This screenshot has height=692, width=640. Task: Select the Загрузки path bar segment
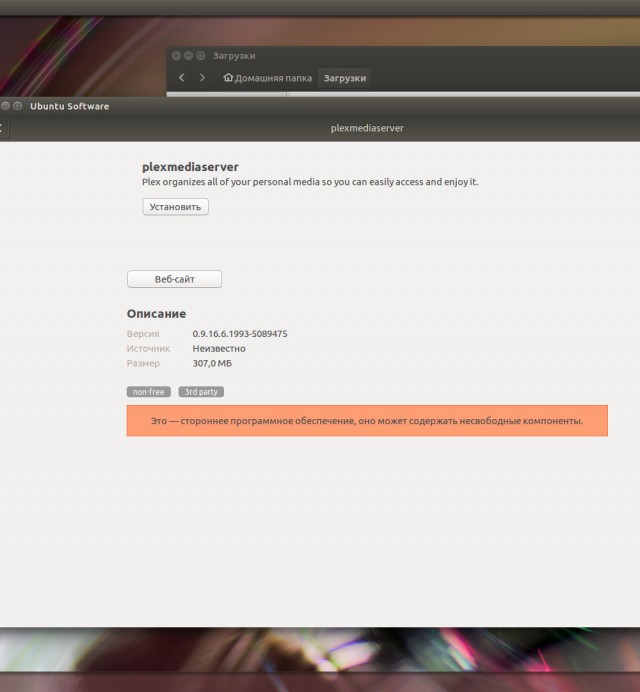(x=345, y=78)
